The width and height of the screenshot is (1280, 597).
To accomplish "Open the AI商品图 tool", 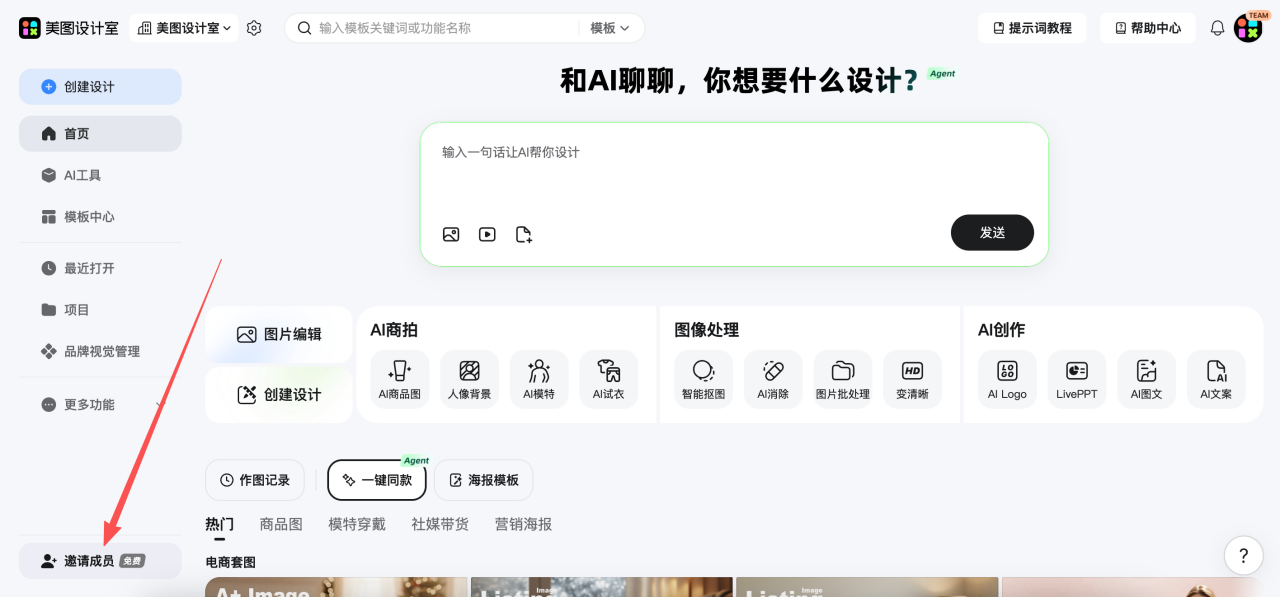I will click(x=399, y=379).
